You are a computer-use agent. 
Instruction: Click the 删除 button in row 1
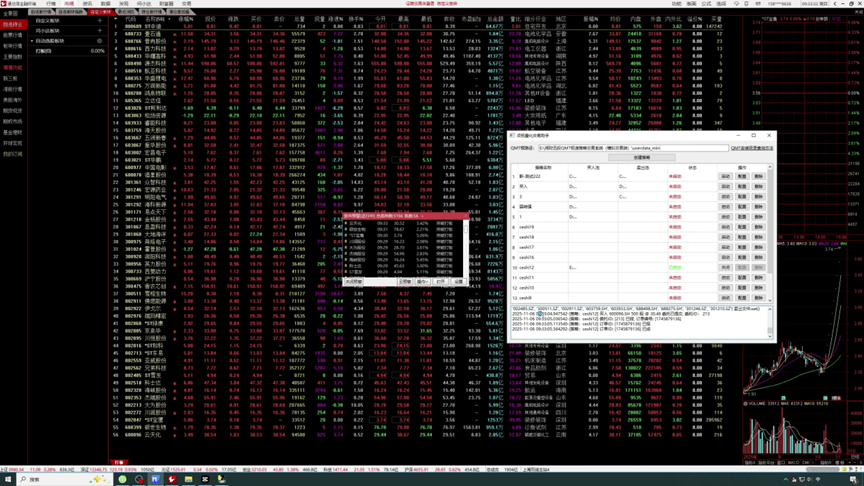click(758, 176)
